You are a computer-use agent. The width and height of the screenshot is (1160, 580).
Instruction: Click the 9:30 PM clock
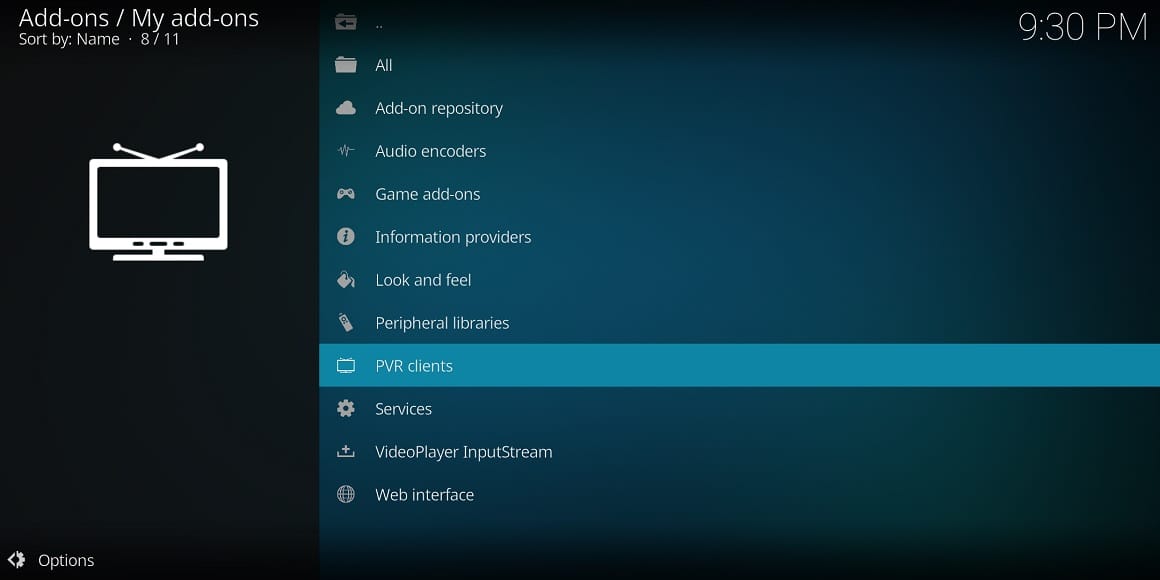pos(1082,27)
